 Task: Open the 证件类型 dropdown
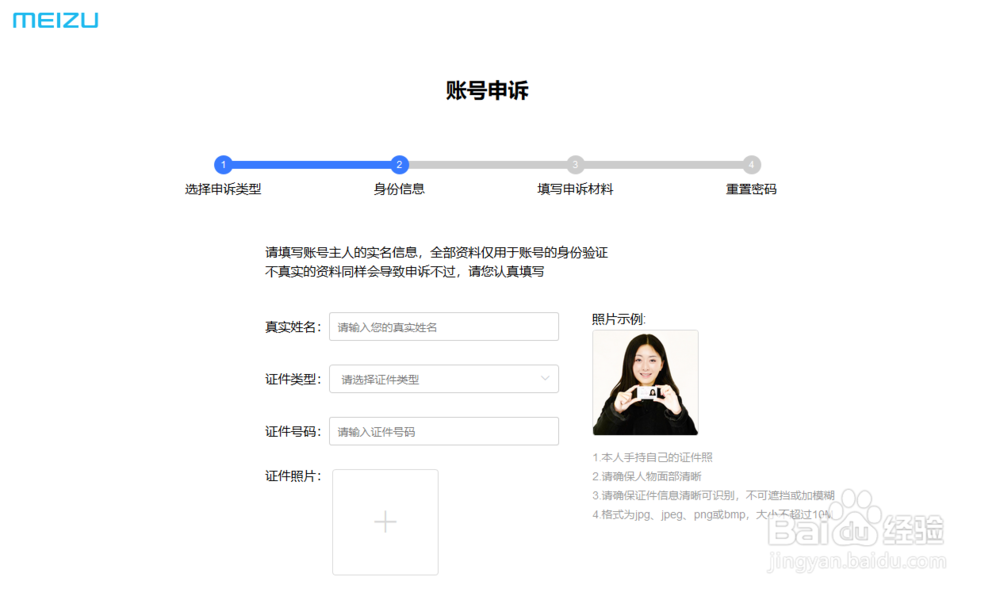[443, 379]
